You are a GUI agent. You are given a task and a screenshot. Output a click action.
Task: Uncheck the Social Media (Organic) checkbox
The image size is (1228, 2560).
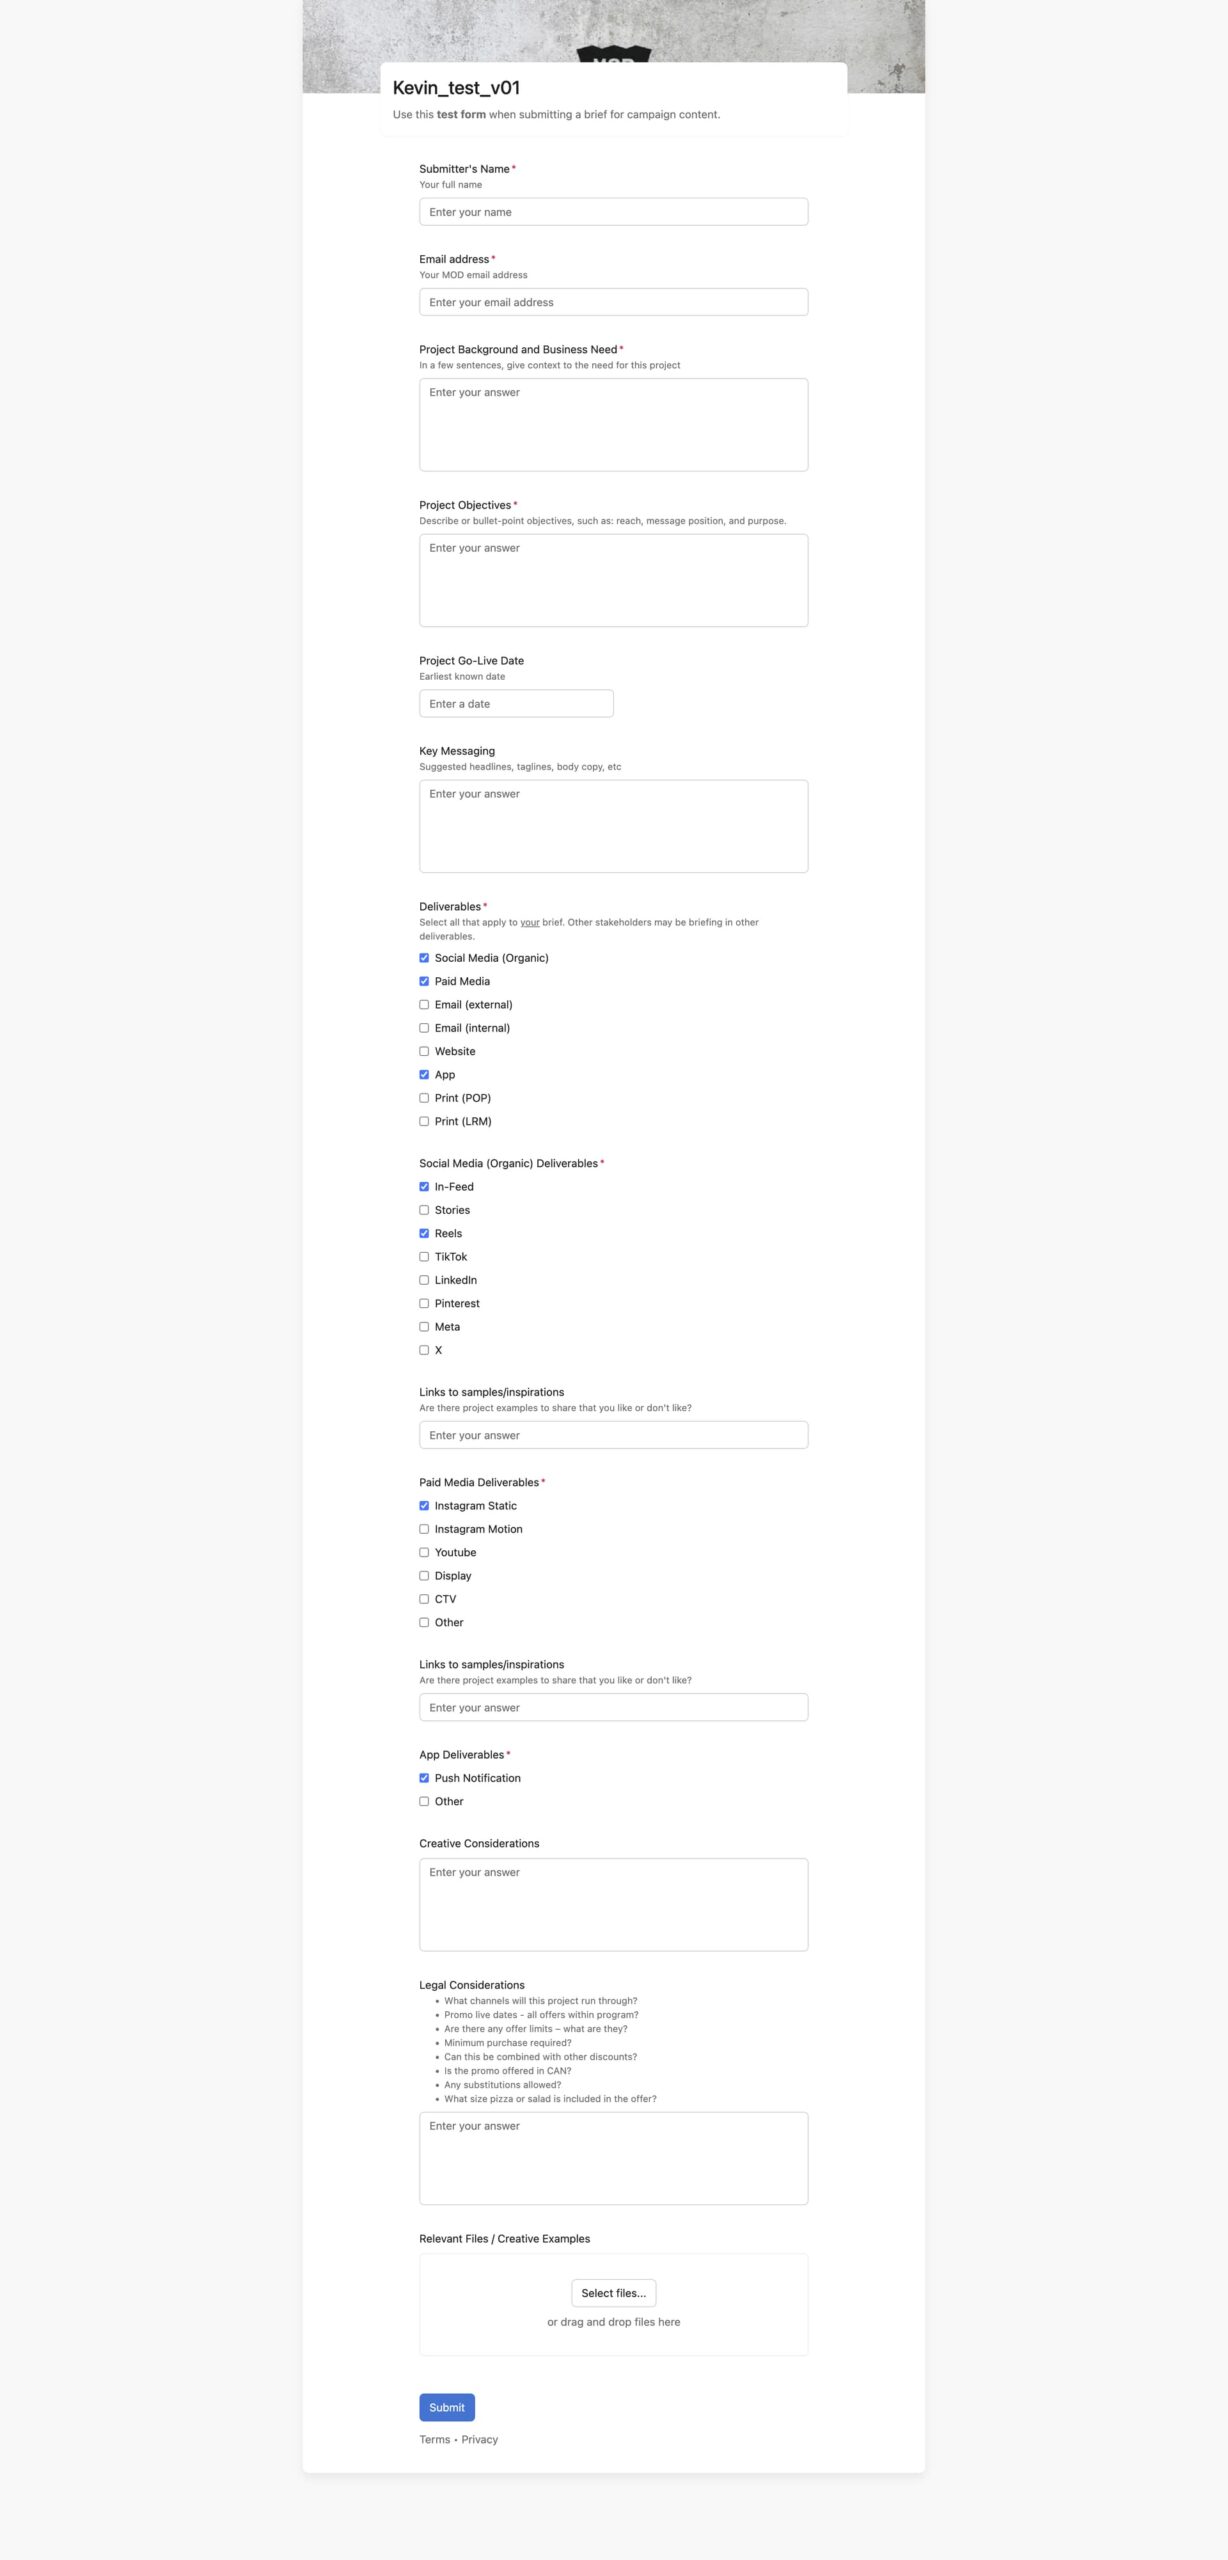pos(424,958)
